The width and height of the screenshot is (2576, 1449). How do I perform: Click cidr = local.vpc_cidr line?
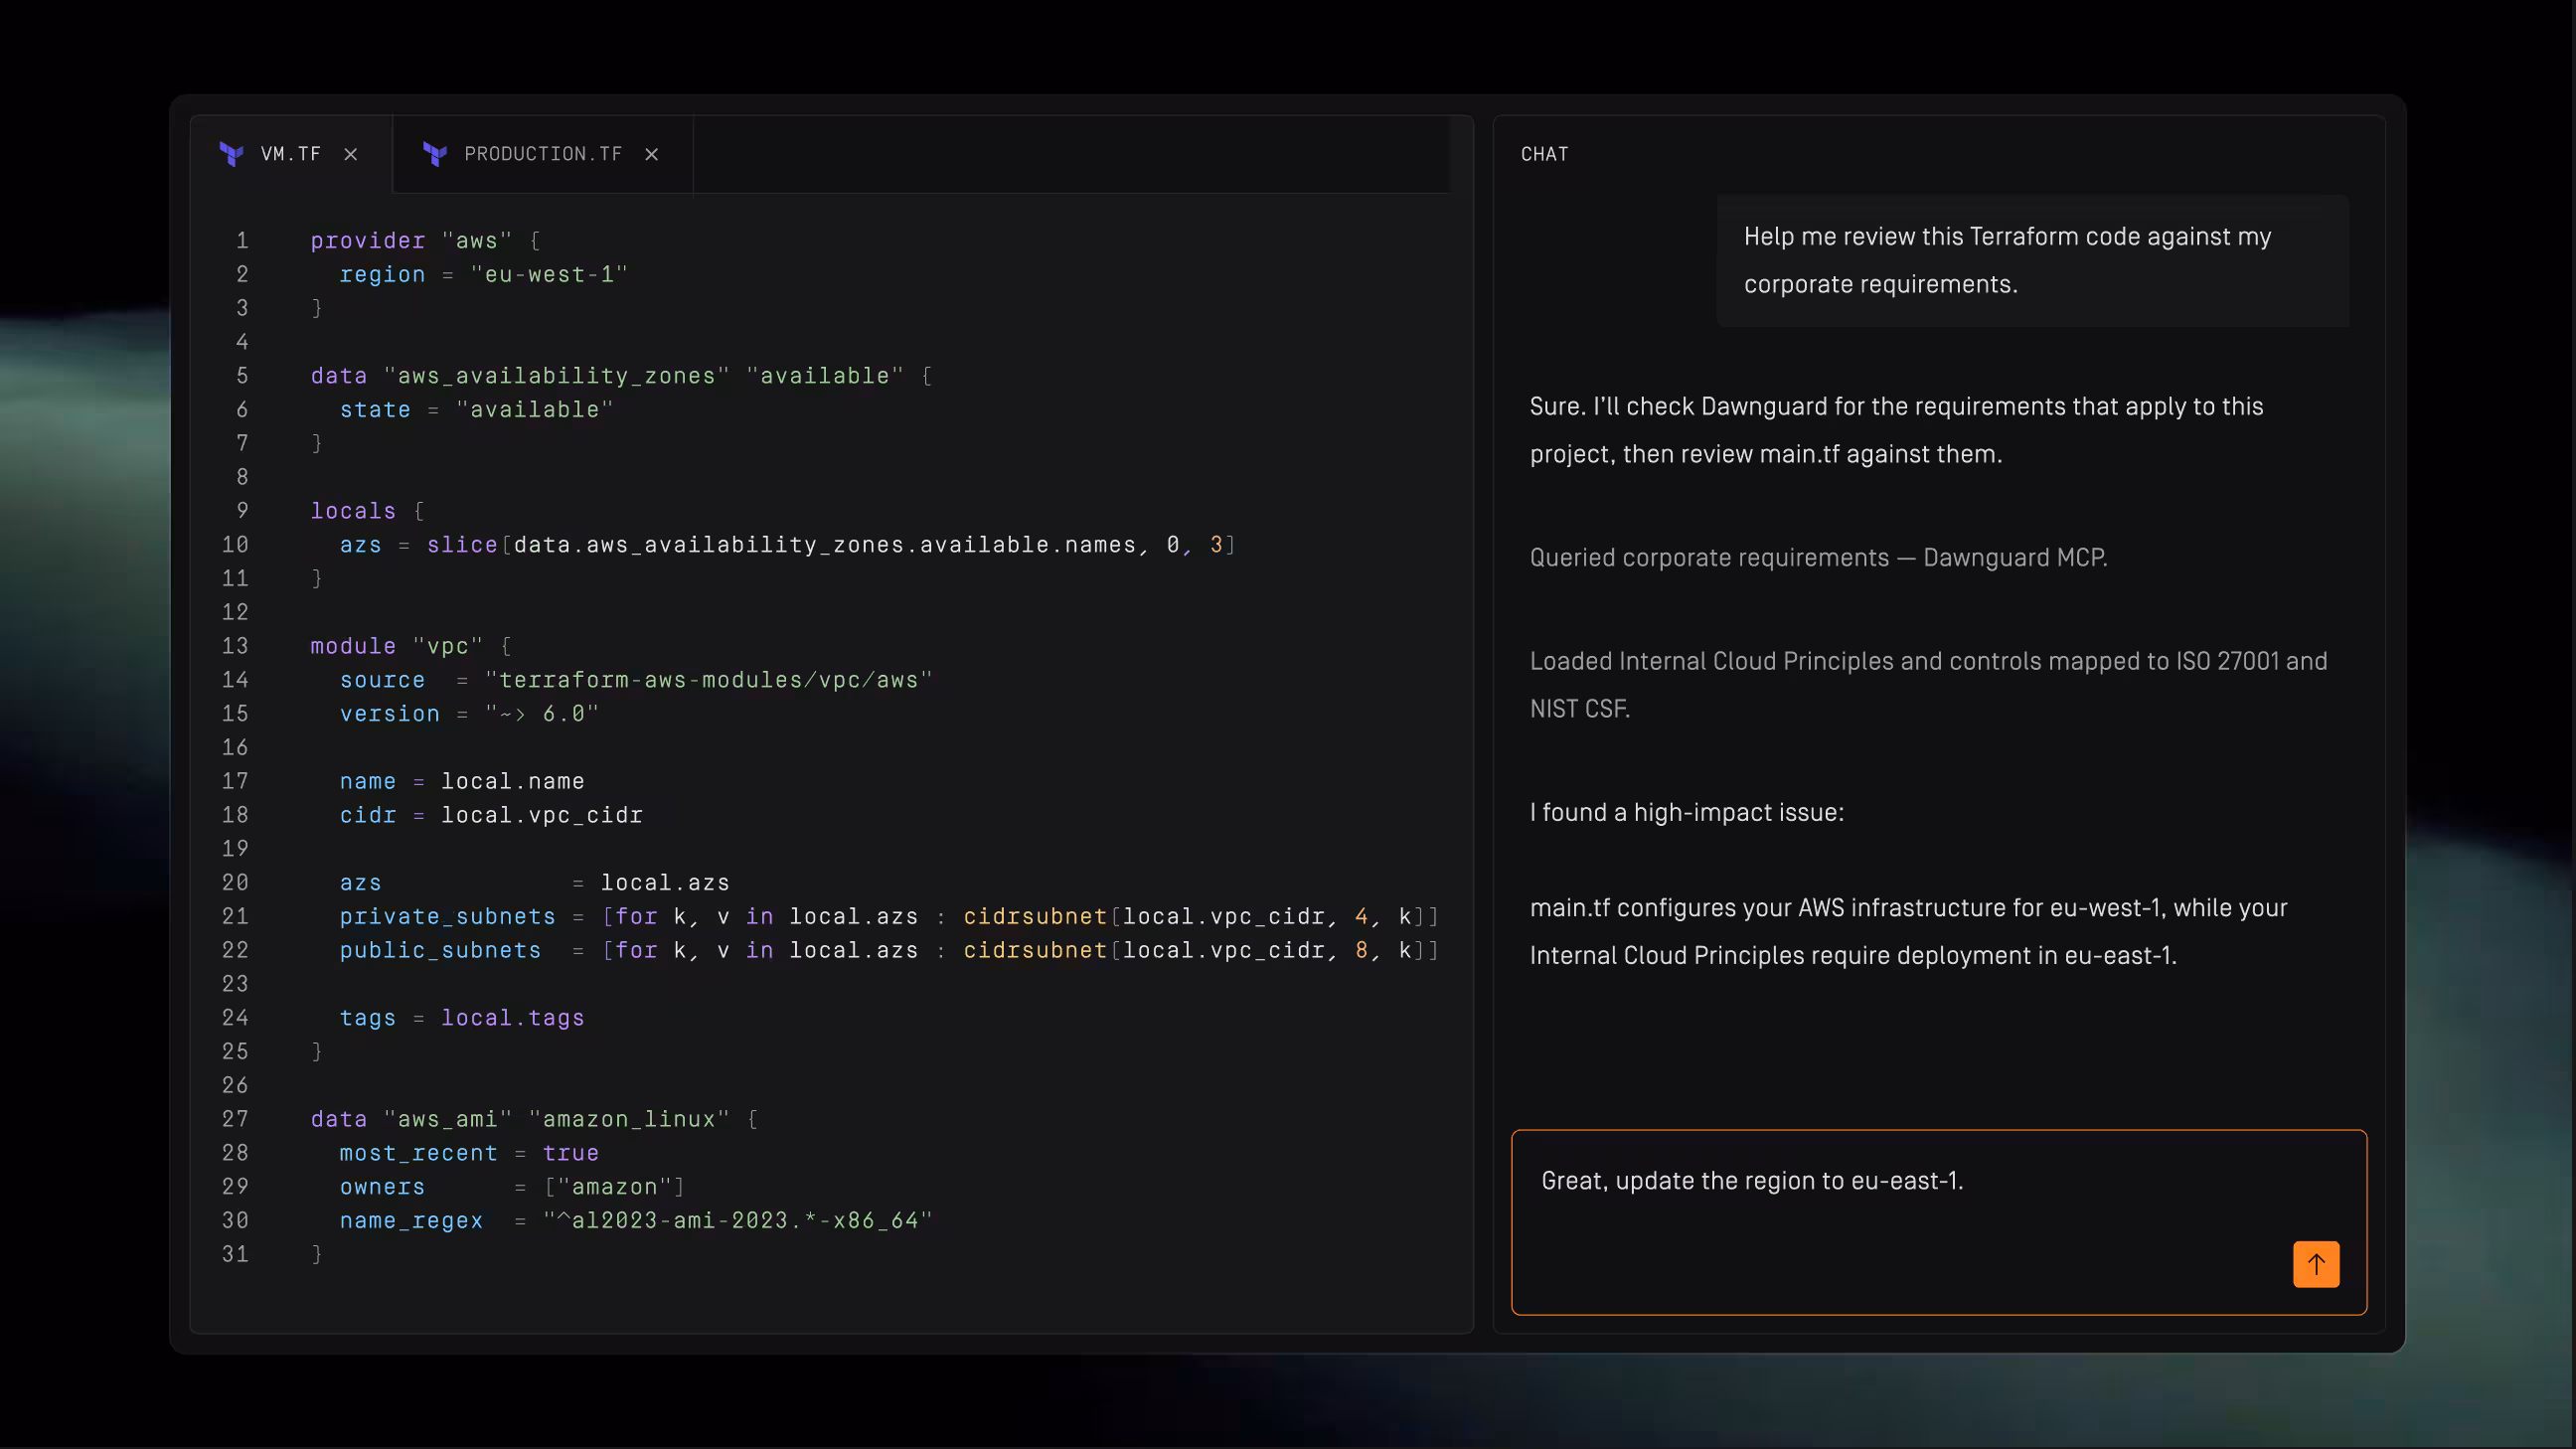(x=491, y=815)
